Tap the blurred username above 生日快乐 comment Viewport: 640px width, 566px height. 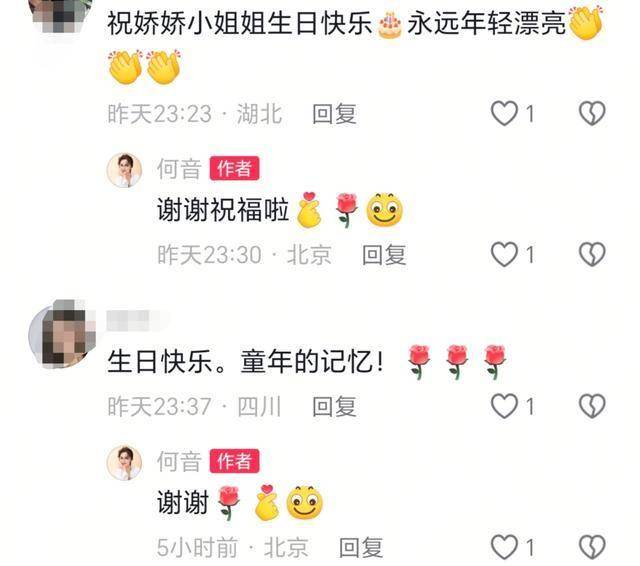137,320
